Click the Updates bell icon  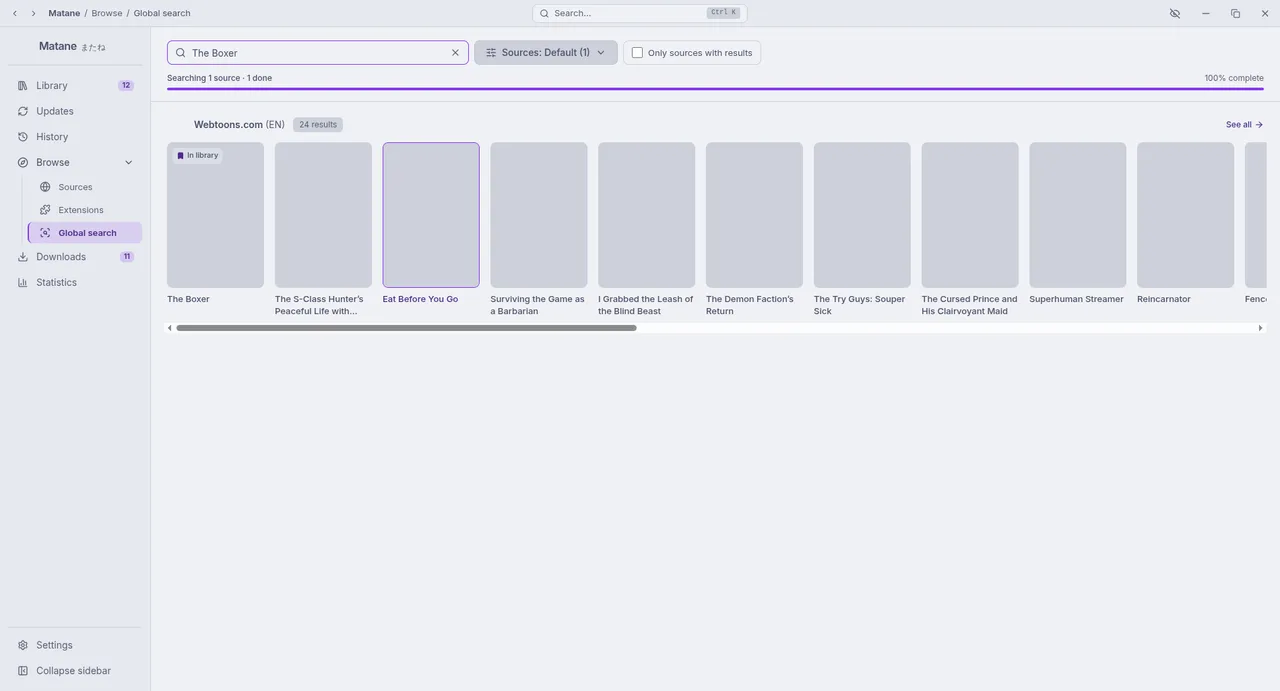pyautogui.click(x=23, y=111)
